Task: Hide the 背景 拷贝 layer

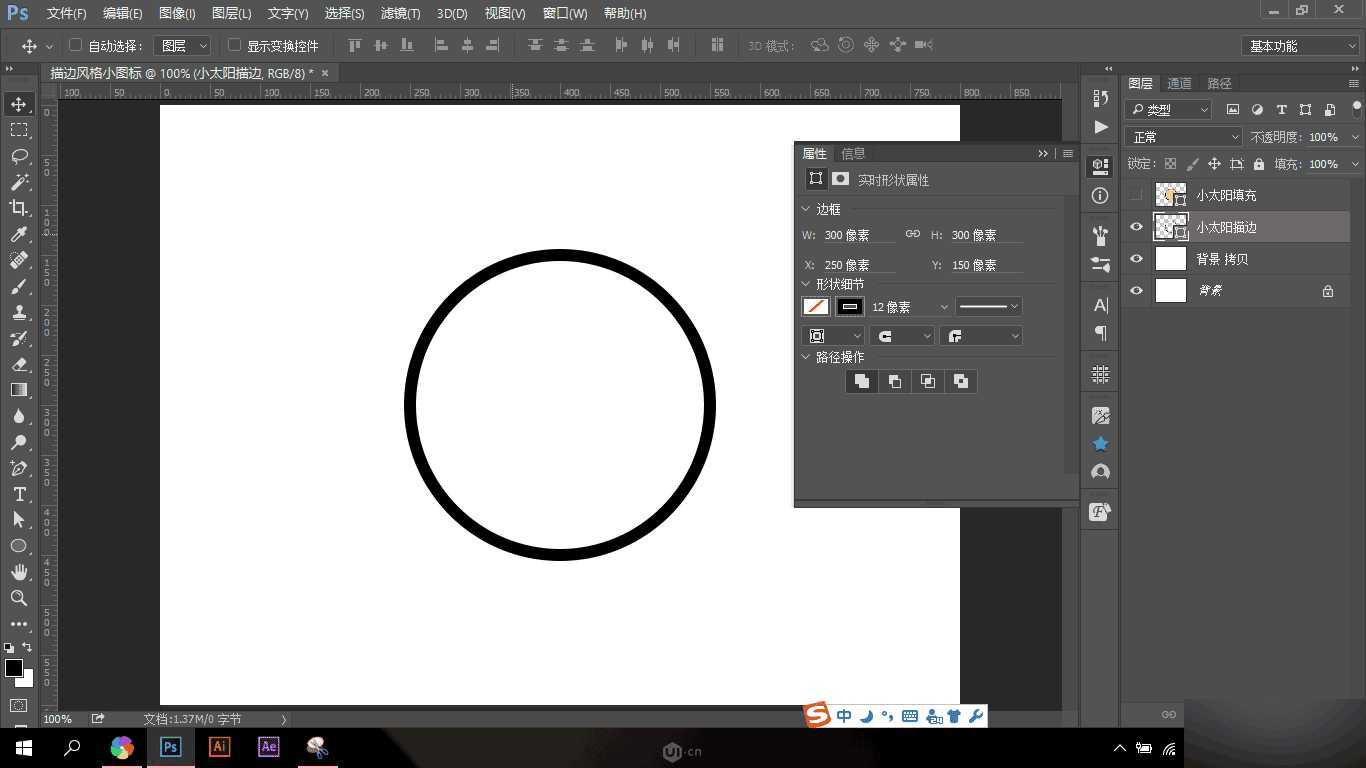Action: (x=1136, y=258)
